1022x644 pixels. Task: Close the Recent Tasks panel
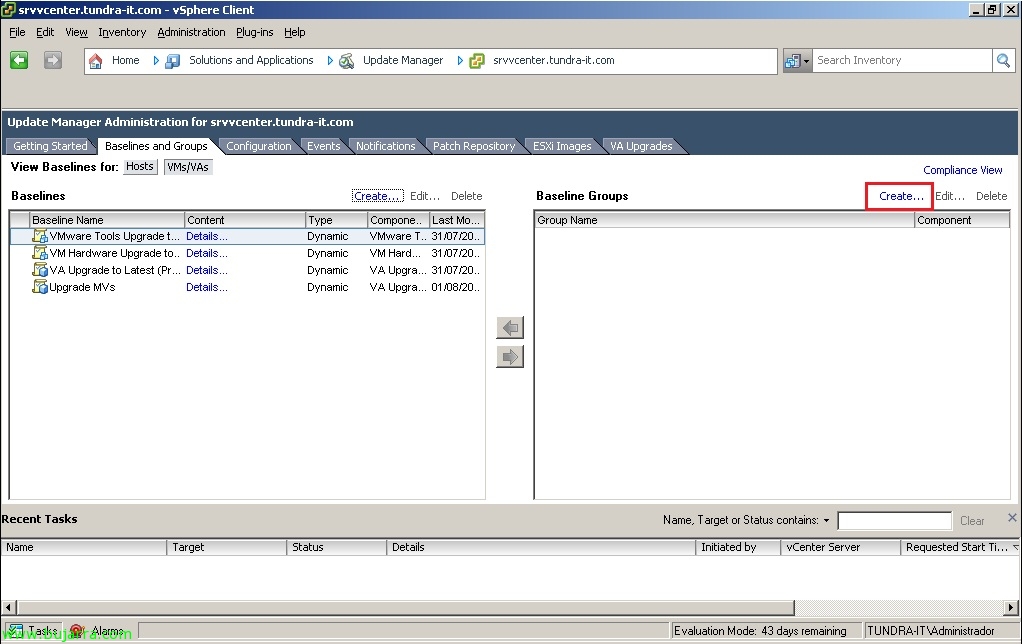1012,518
